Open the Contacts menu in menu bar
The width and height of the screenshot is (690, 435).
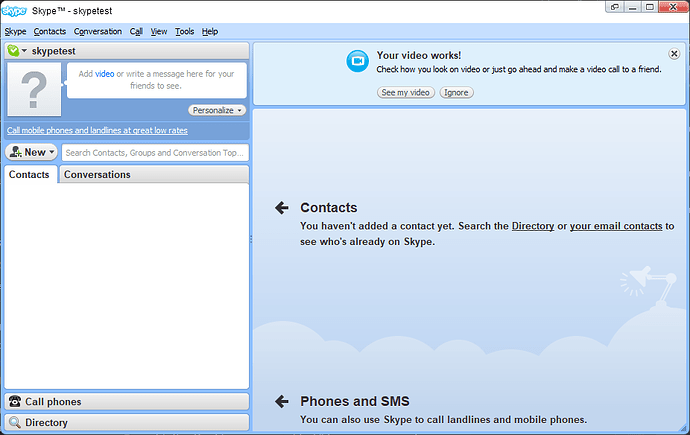[50, 32]
